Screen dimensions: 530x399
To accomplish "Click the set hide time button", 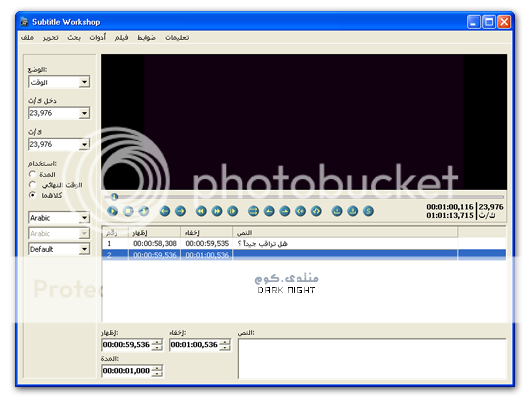I will [x=285, y=211].
